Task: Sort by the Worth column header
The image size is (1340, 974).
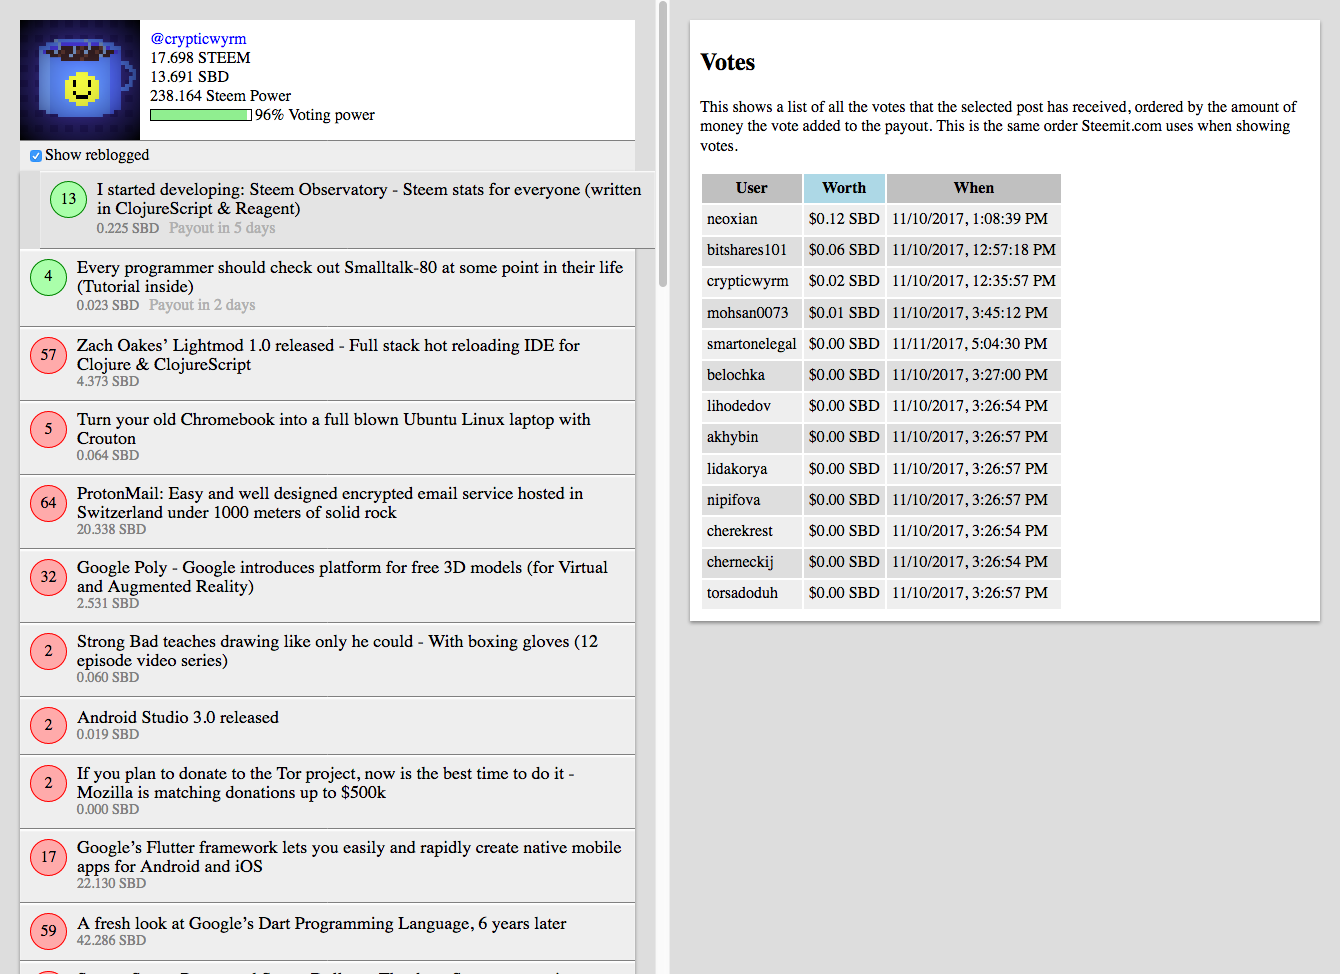Action: (844, 188)
